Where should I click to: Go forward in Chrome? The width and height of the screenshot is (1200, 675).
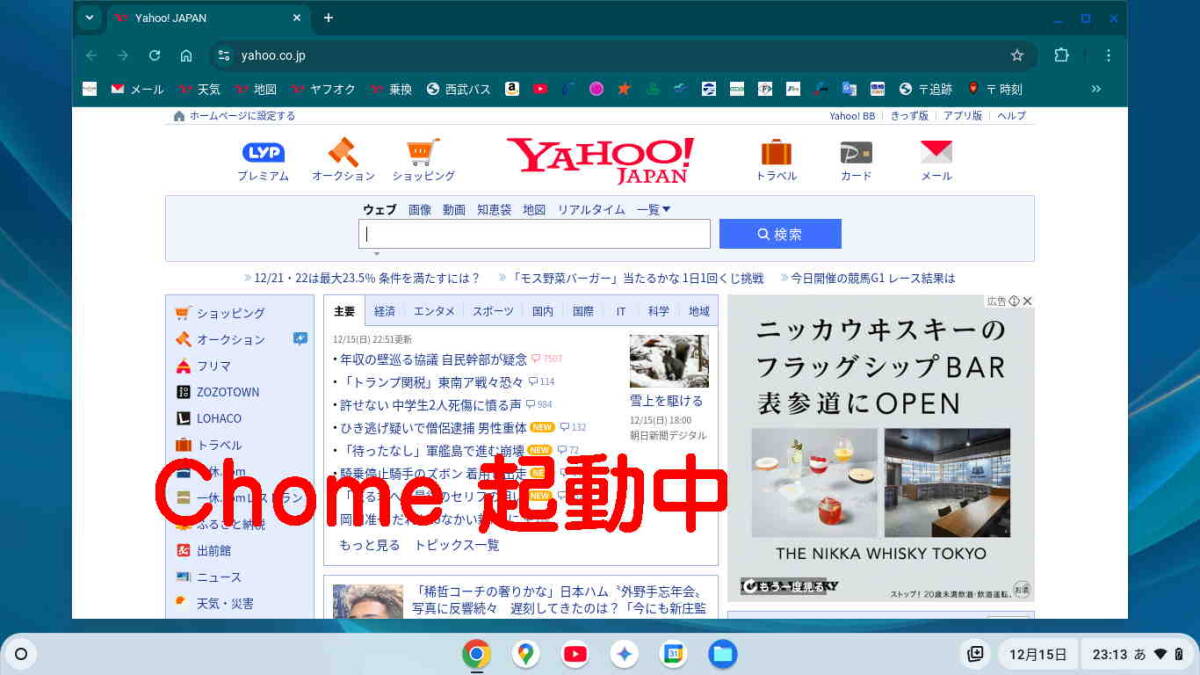pyautogui.click(x=122, y=55)
